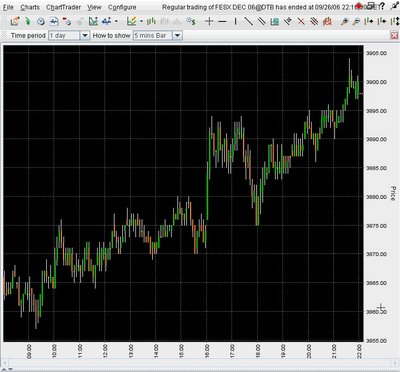Viewport: 400px width, 372px height.
Task: Open the Charts menu
Action: point(30,7)
